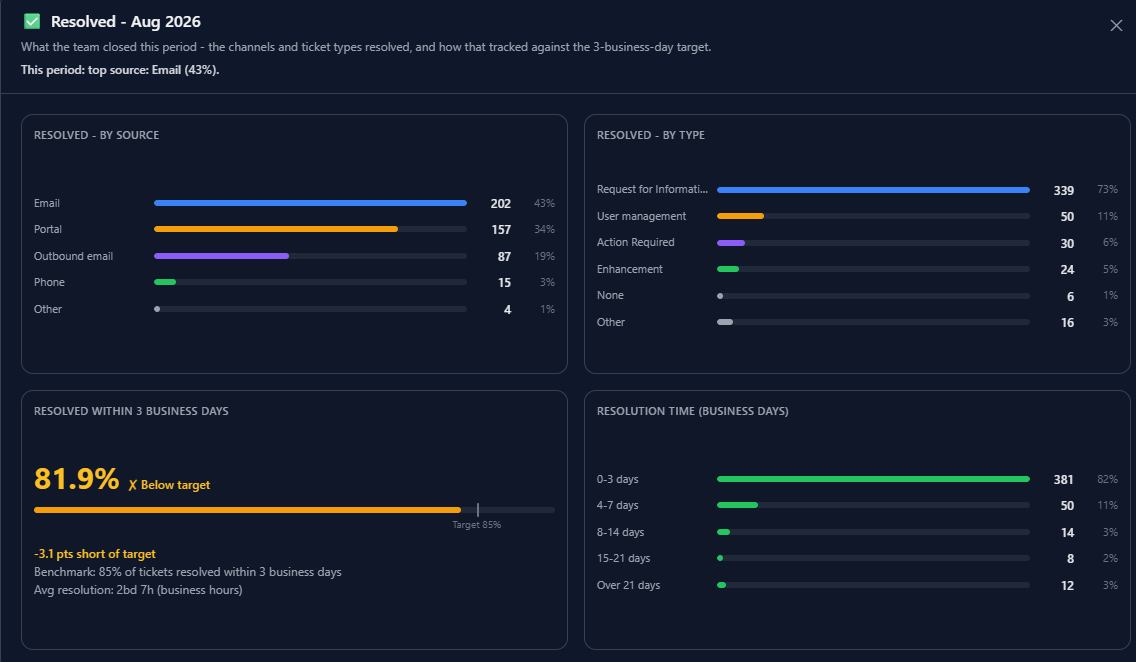The image size is (1136, 662).
Task: Click the Resolved - By Type card title
Action: (651, 135)
